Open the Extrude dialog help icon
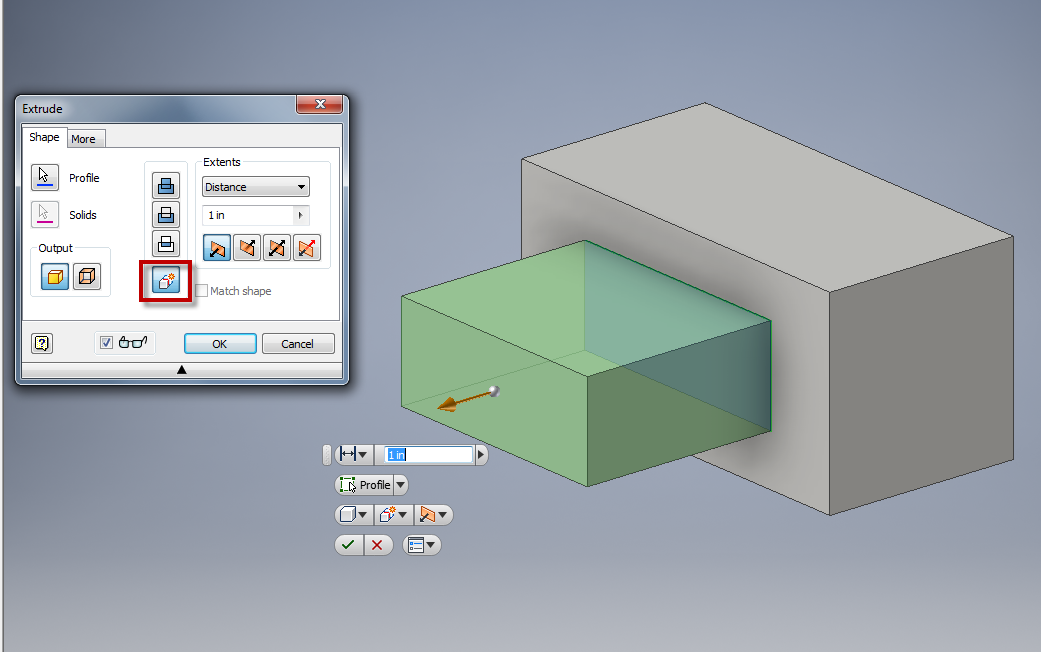Viewport: 1041px width, 652px height. (42, 343)
